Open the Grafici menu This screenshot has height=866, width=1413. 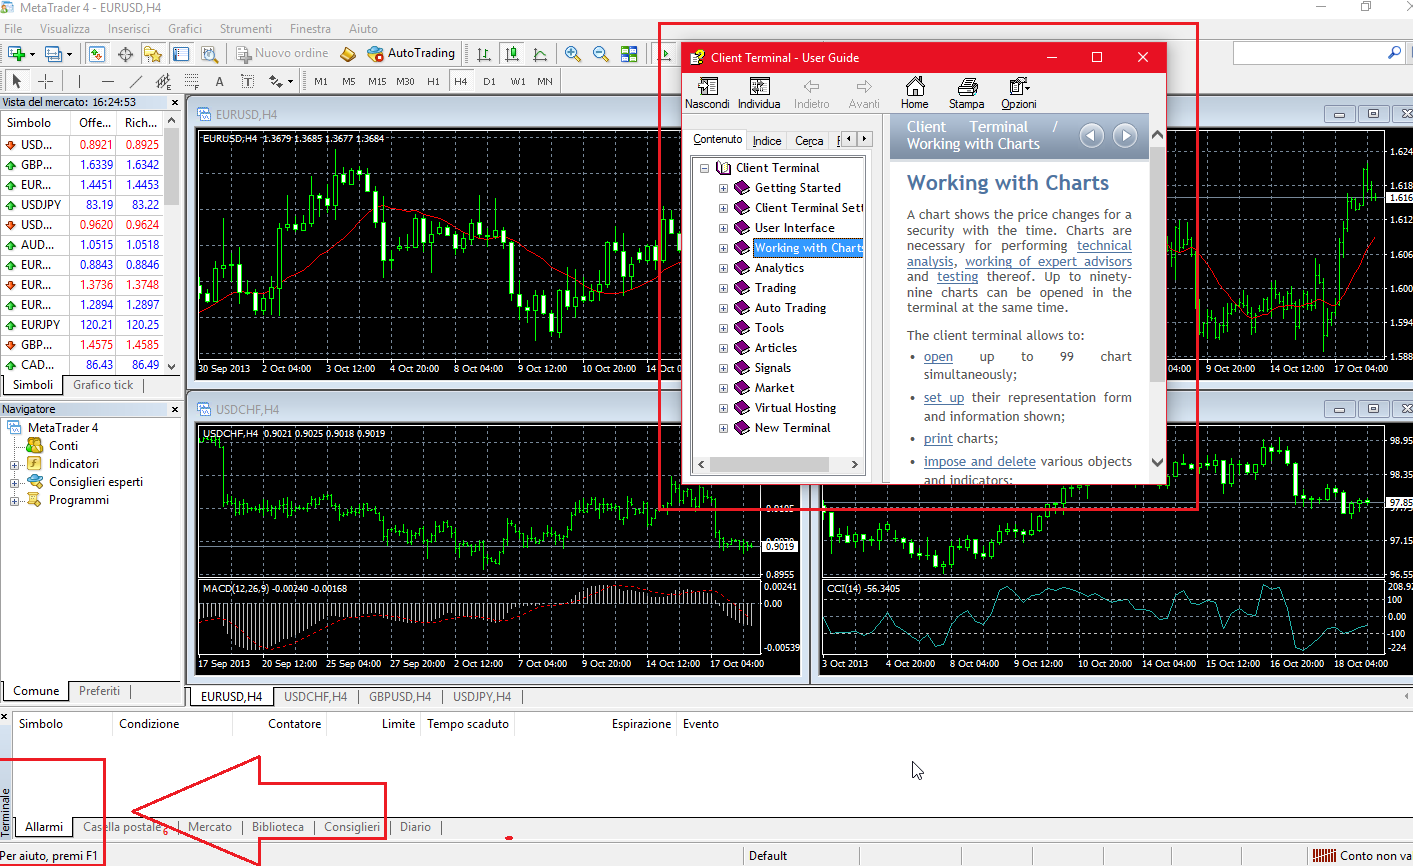[x=185, y=29]
